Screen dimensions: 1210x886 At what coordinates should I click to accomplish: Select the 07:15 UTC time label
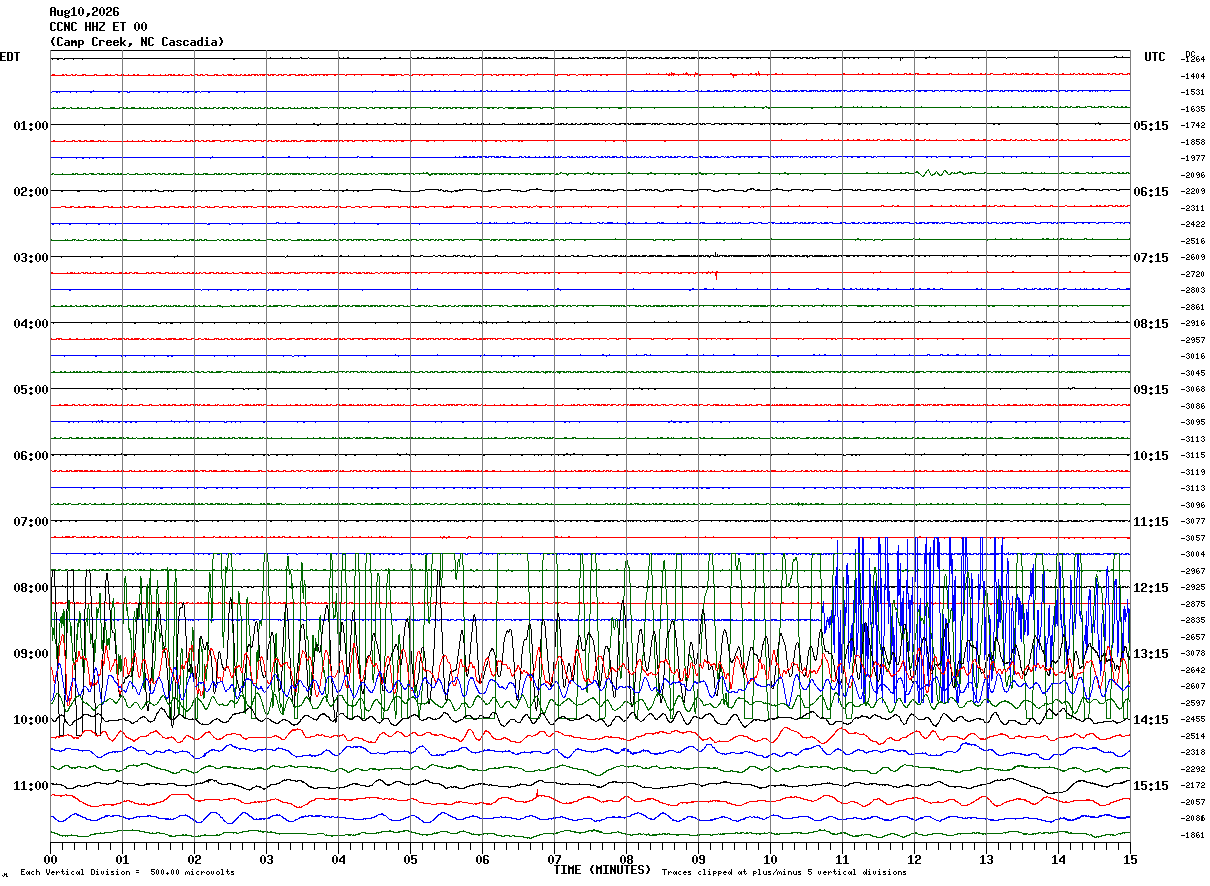pyautogui.click(x=1150, y=258)
